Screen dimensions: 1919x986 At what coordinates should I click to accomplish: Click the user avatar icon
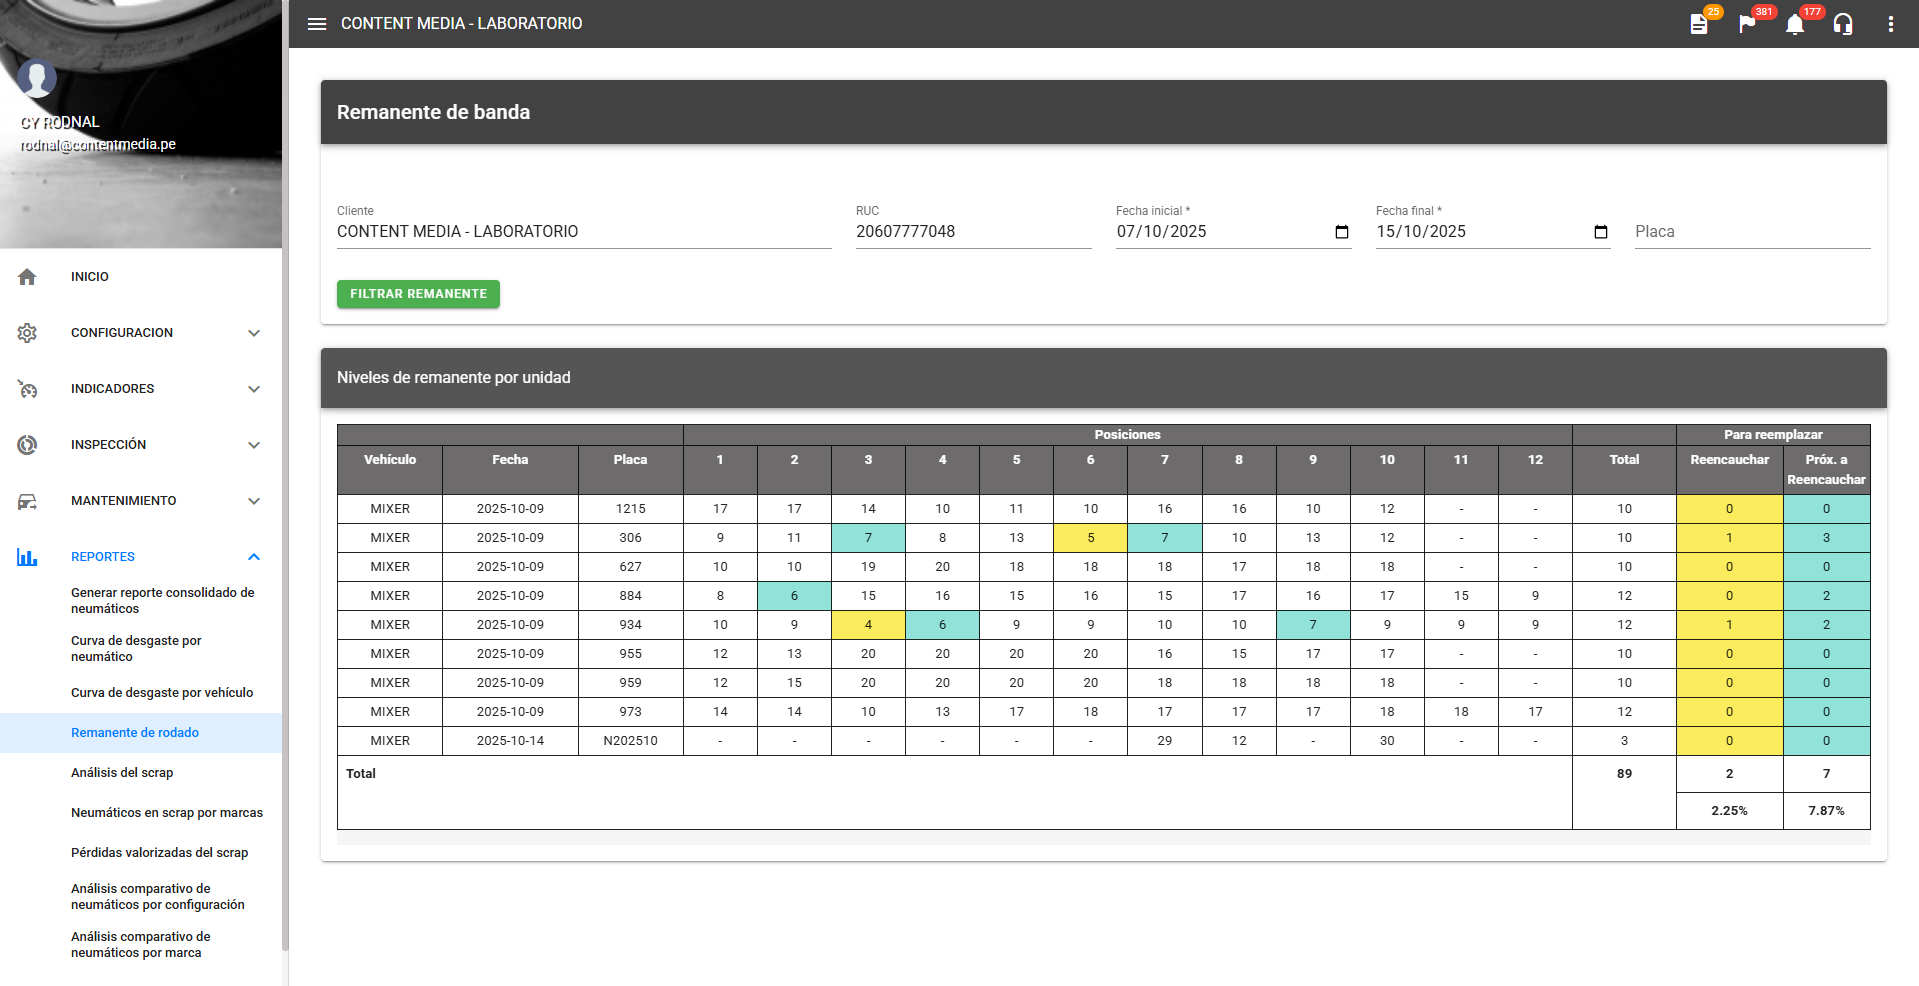point(37,78)
